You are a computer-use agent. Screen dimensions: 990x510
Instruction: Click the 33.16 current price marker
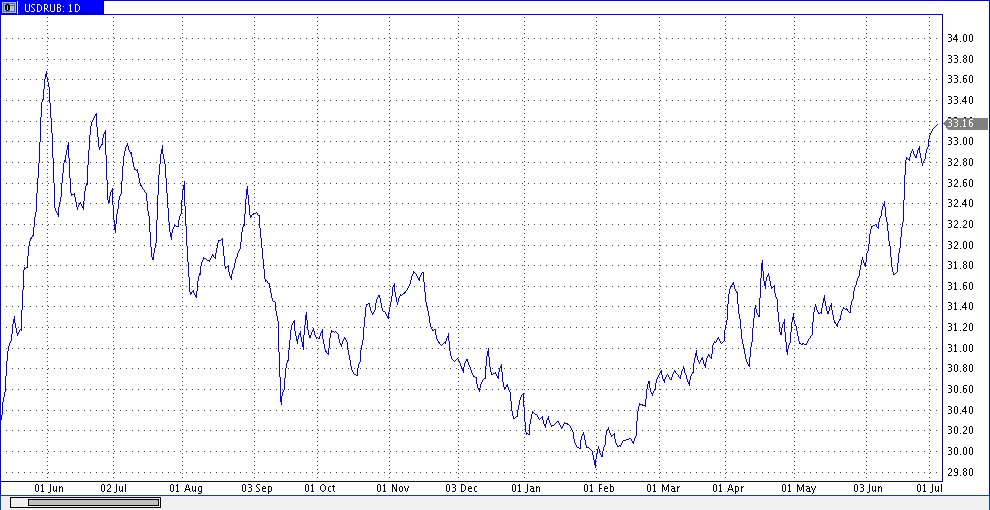coord(965,123)
